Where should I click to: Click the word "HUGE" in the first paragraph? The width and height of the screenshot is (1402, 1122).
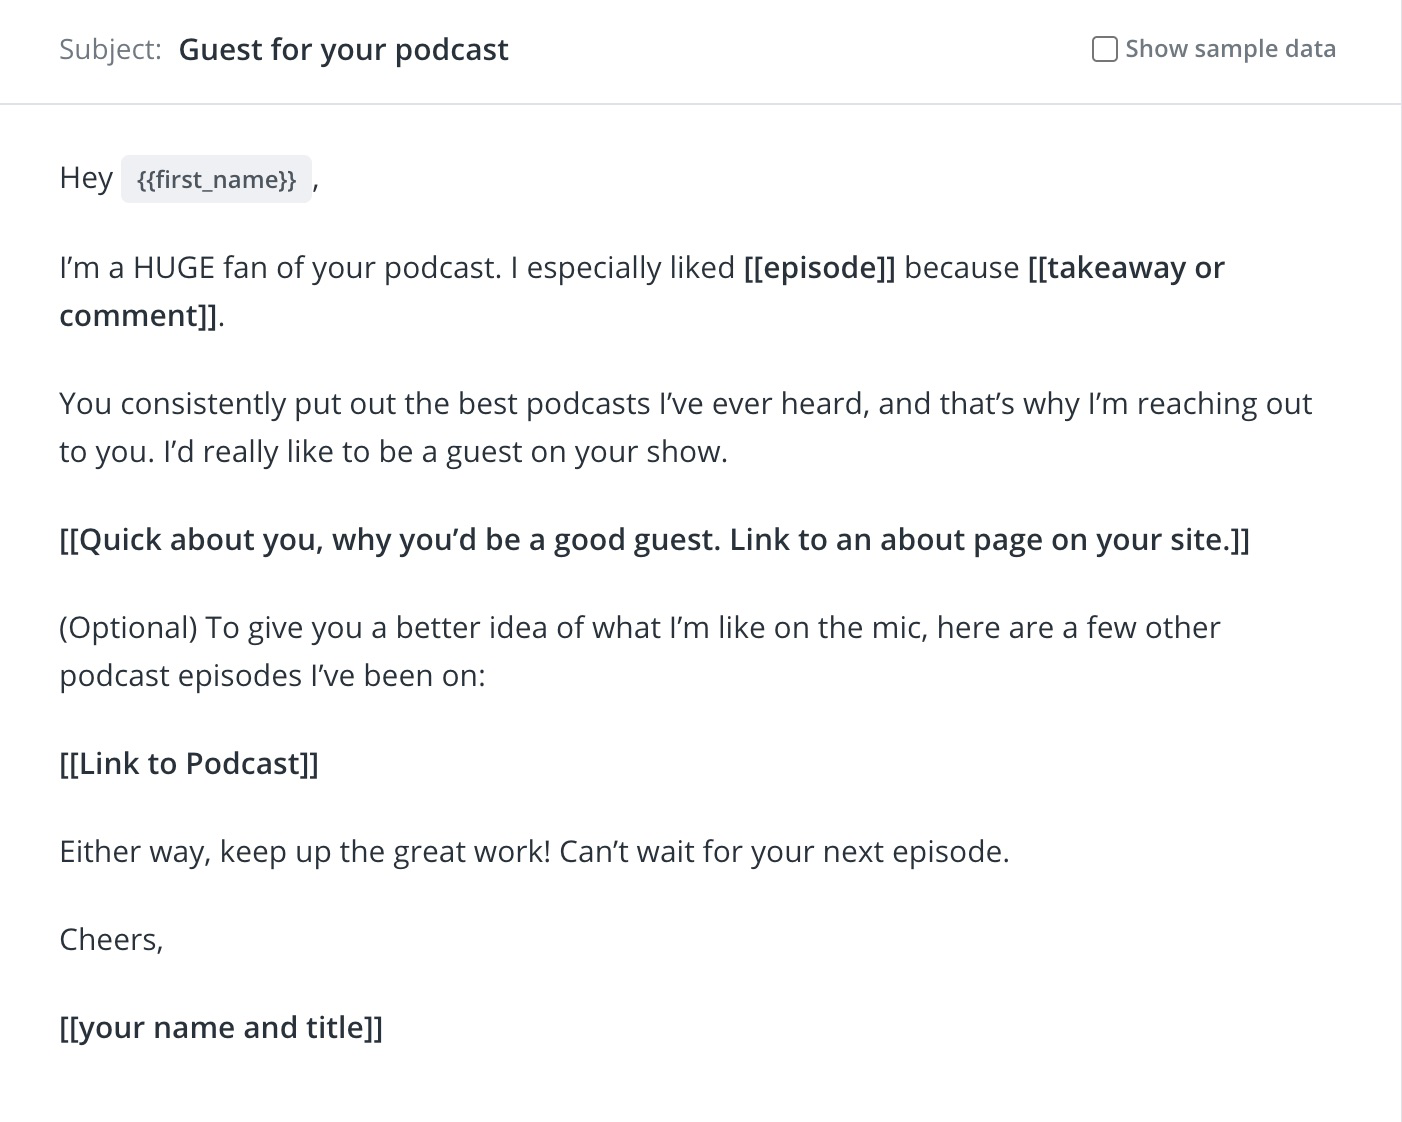click(174, 268)
